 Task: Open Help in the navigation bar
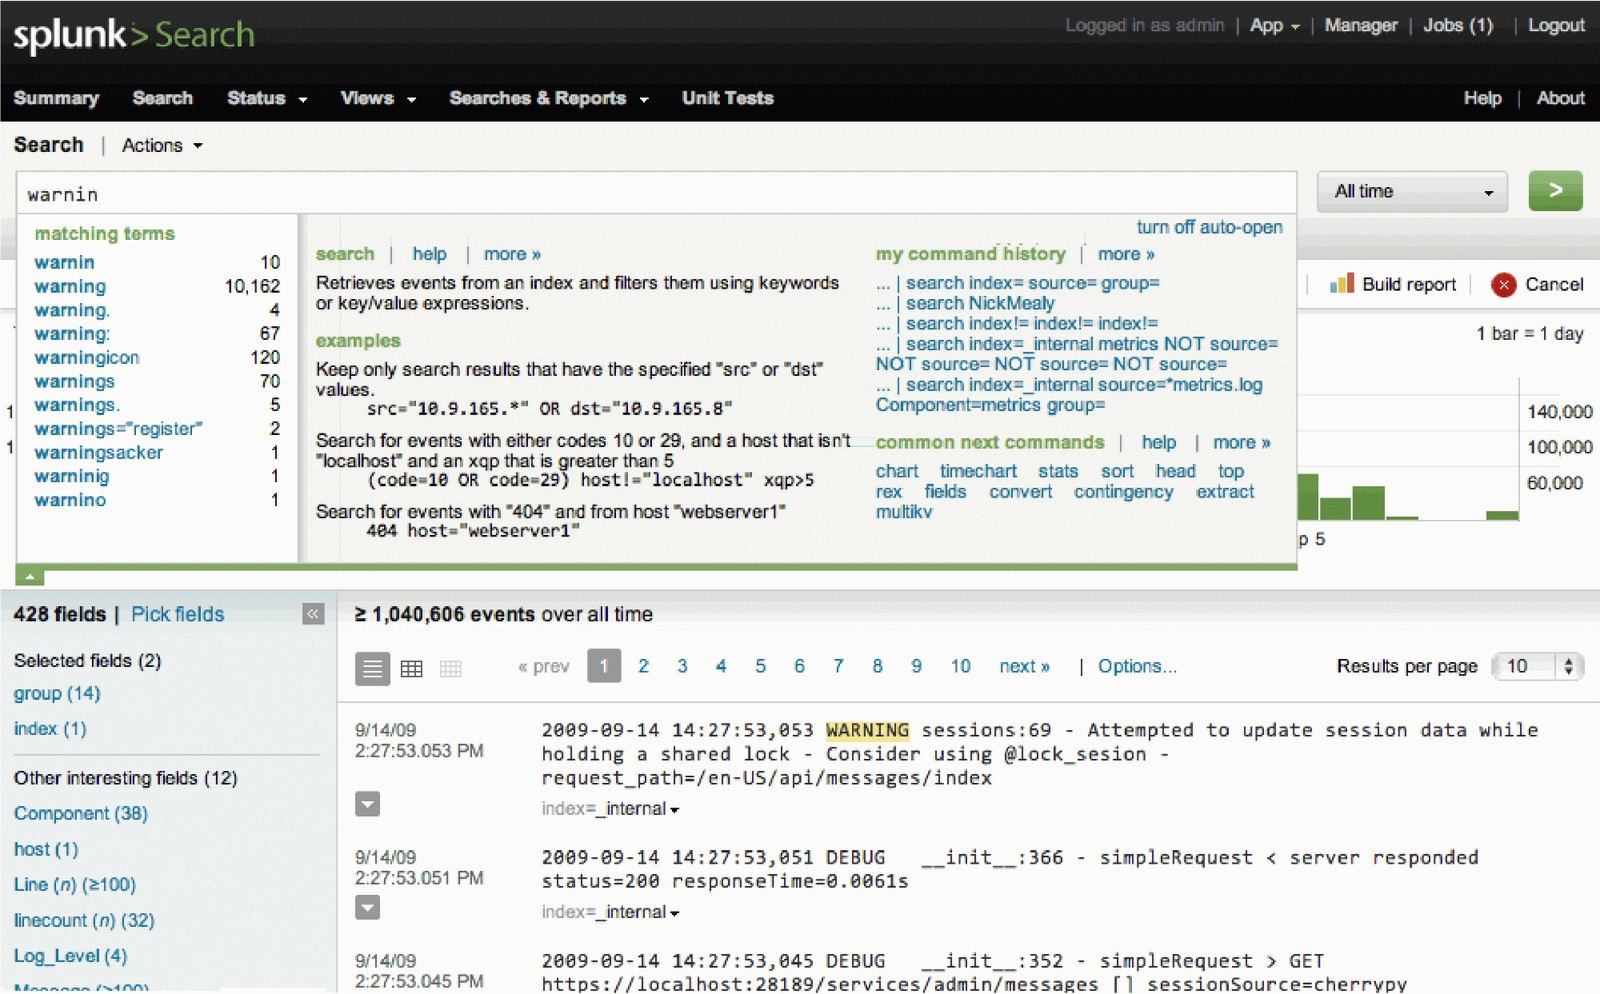pos(1482,98)
